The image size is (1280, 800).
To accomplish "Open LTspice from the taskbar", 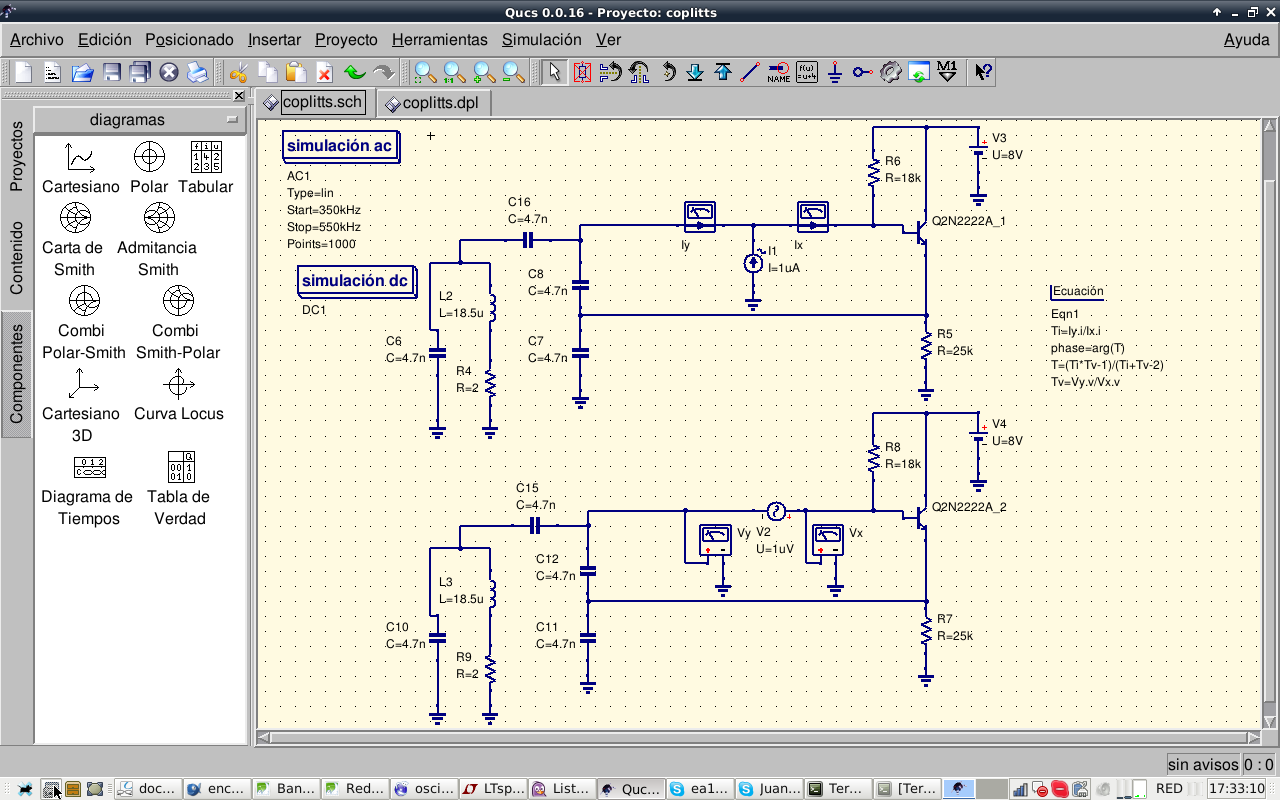I will (x=495, y=789).
